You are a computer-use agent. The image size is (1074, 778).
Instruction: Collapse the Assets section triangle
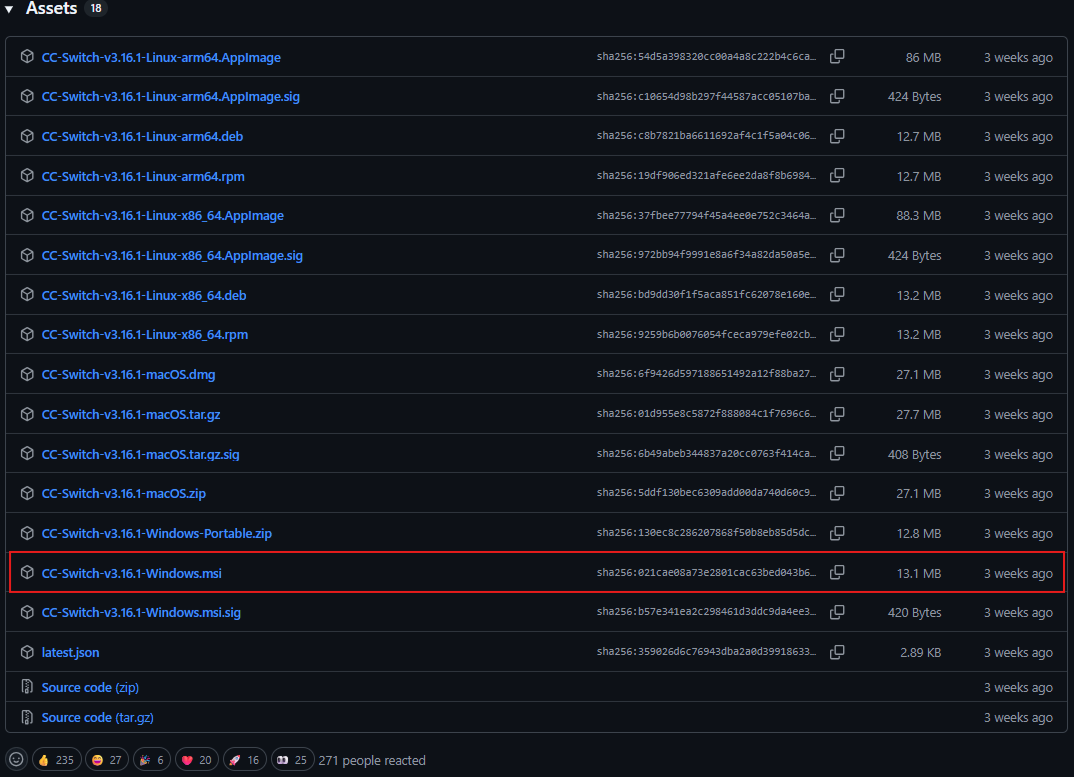[9, 9]
